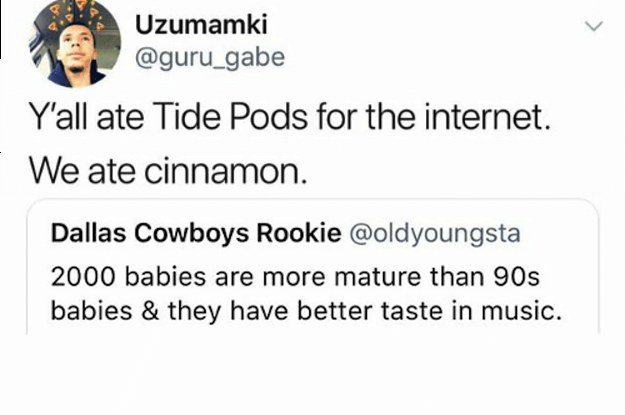Image resolution: width=625 pixels, height=415 pixels.
Task: Select '2000' in the quoted tweet
Action: coord(83,277)
